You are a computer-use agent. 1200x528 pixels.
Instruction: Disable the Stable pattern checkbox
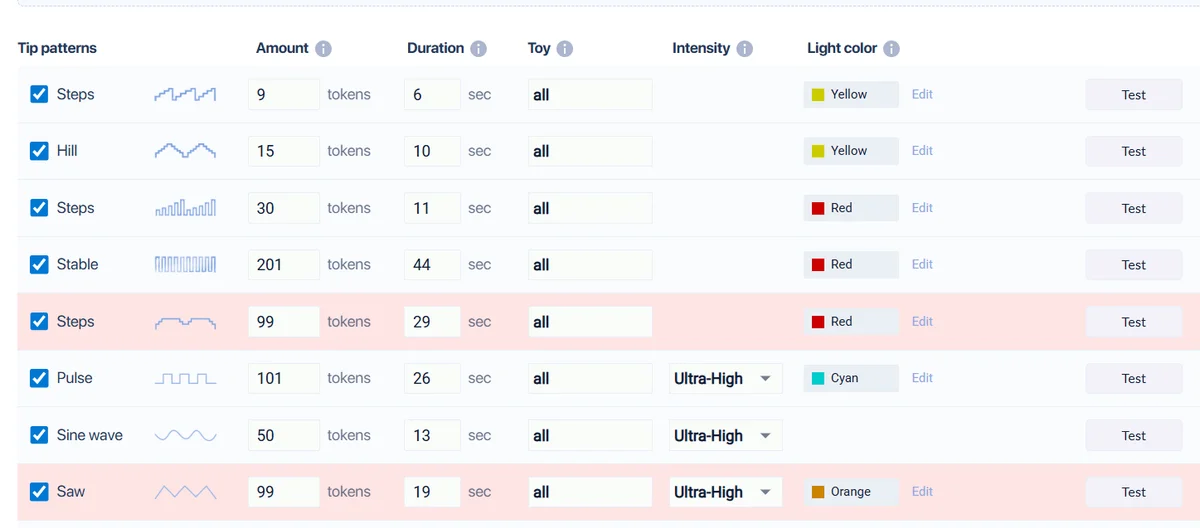tap(39, 265)
